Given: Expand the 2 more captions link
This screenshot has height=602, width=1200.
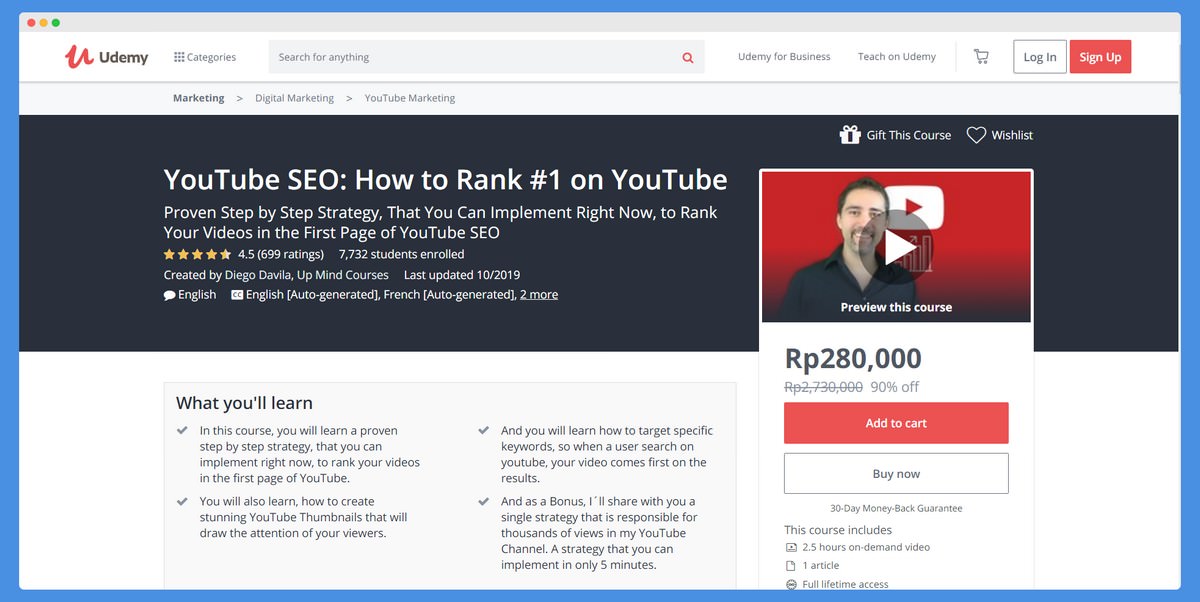Looking at the screenshot, I should pos(539,294).
